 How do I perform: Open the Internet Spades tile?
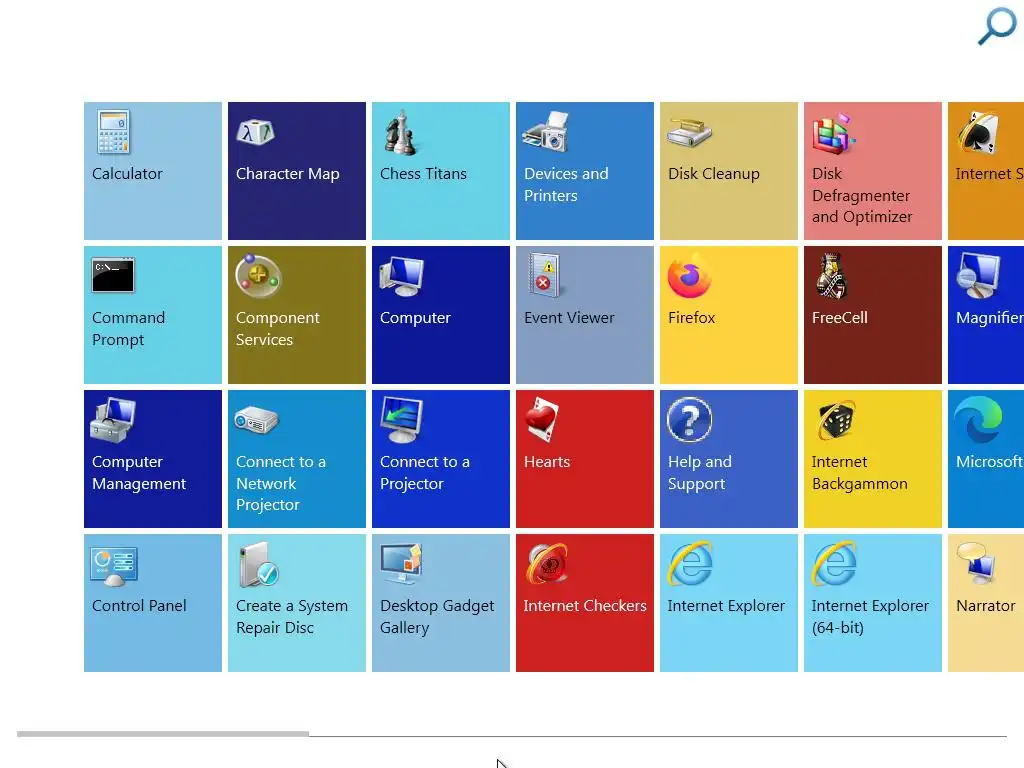(x=986, y=171)
